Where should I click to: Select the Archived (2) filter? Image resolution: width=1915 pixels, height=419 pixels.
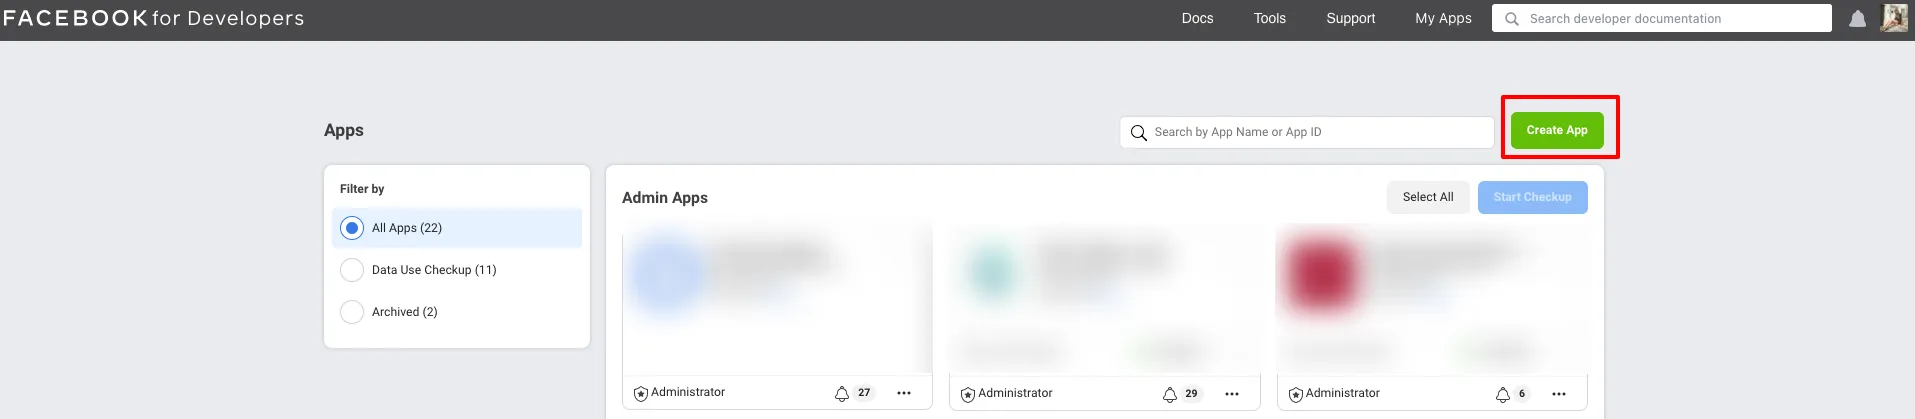coord(457,312)
